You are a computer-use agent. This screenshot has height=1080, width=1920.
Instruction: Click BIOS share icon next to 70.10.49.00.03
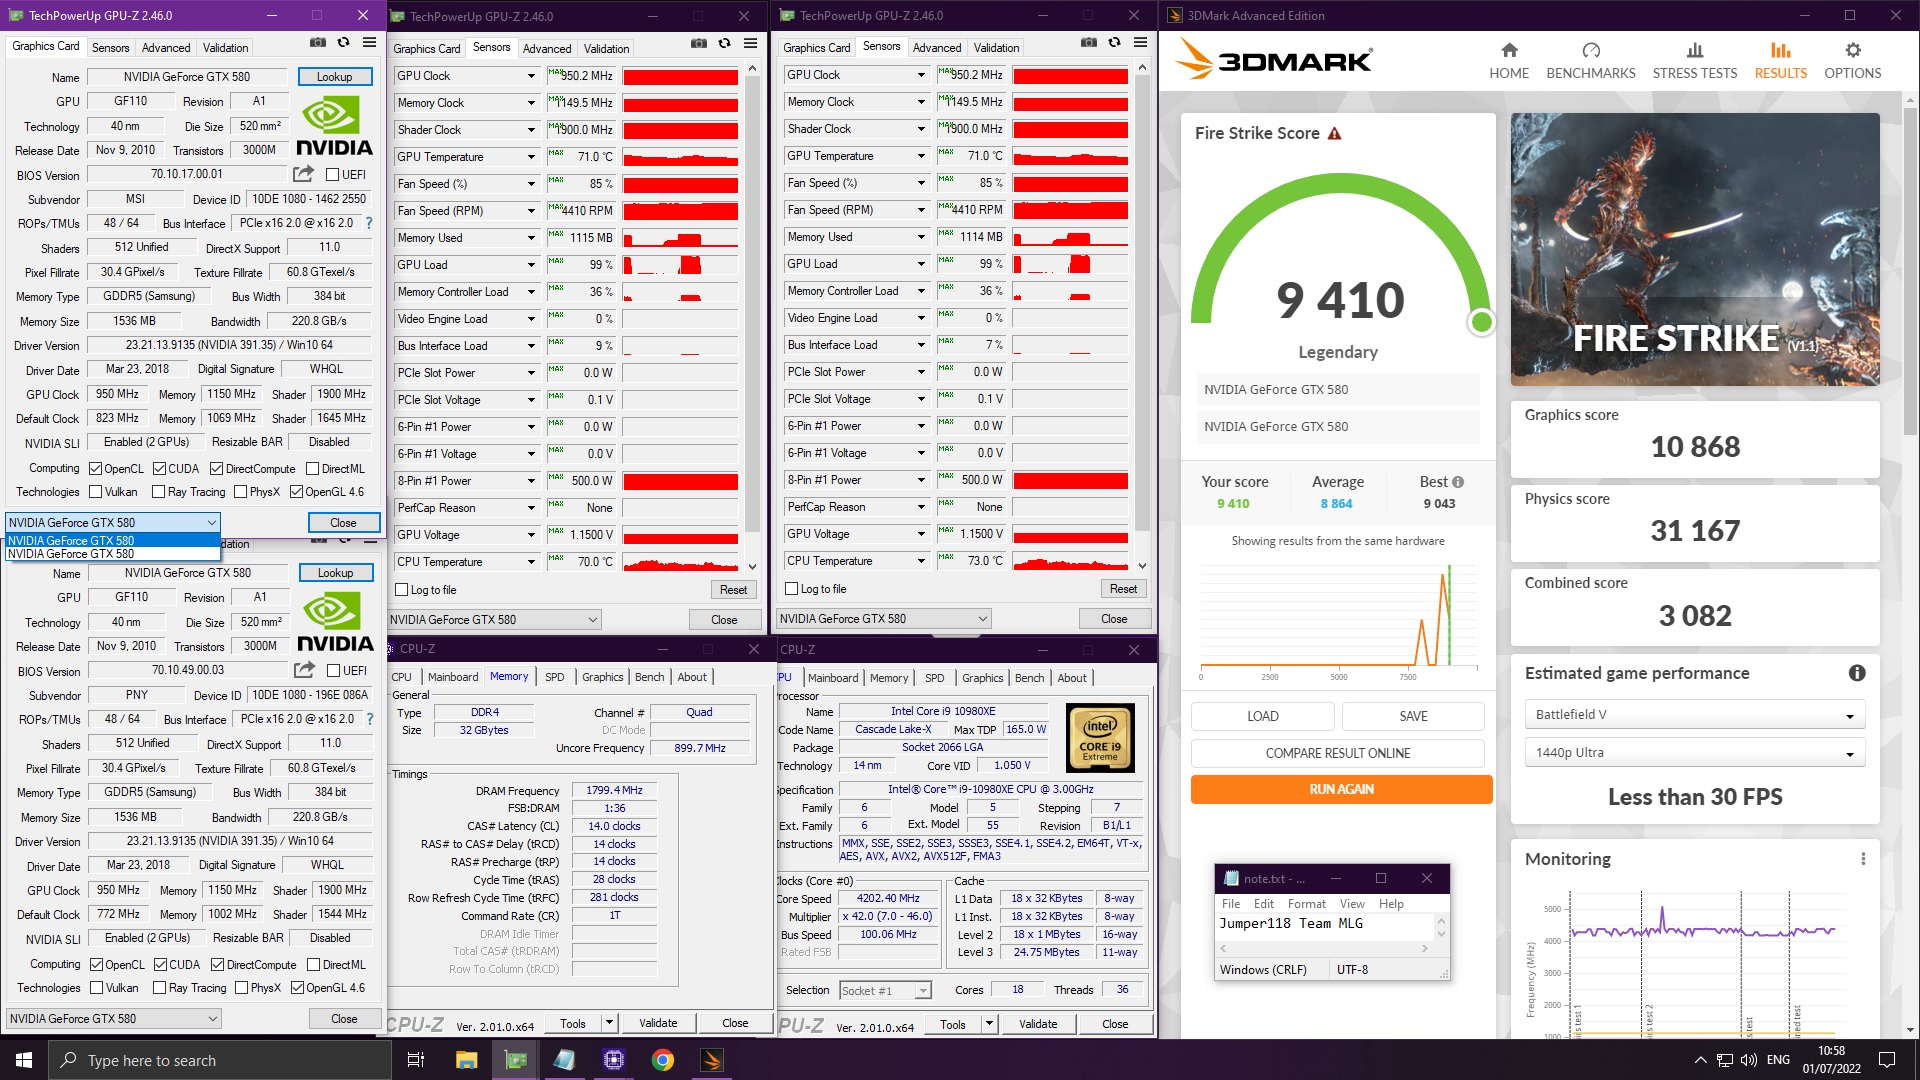click(304, 670)
